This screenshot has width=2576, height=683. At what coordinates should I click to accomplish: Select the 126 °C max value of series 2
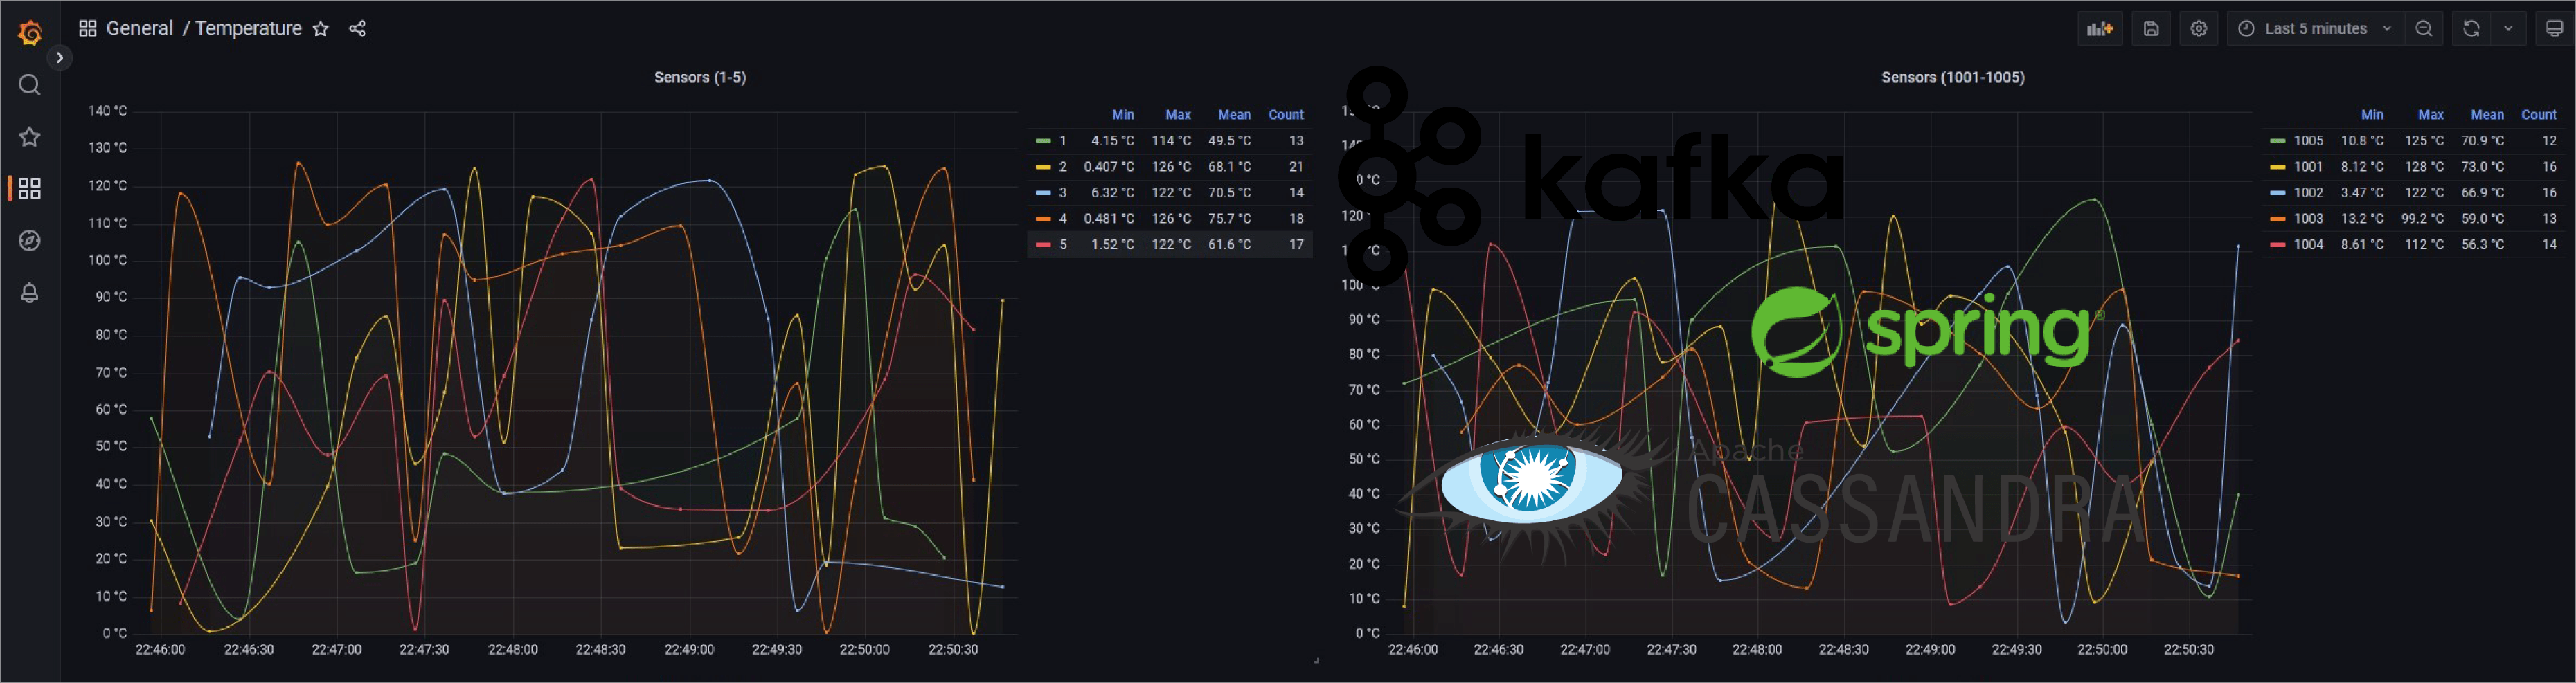tap(1171, 167)
